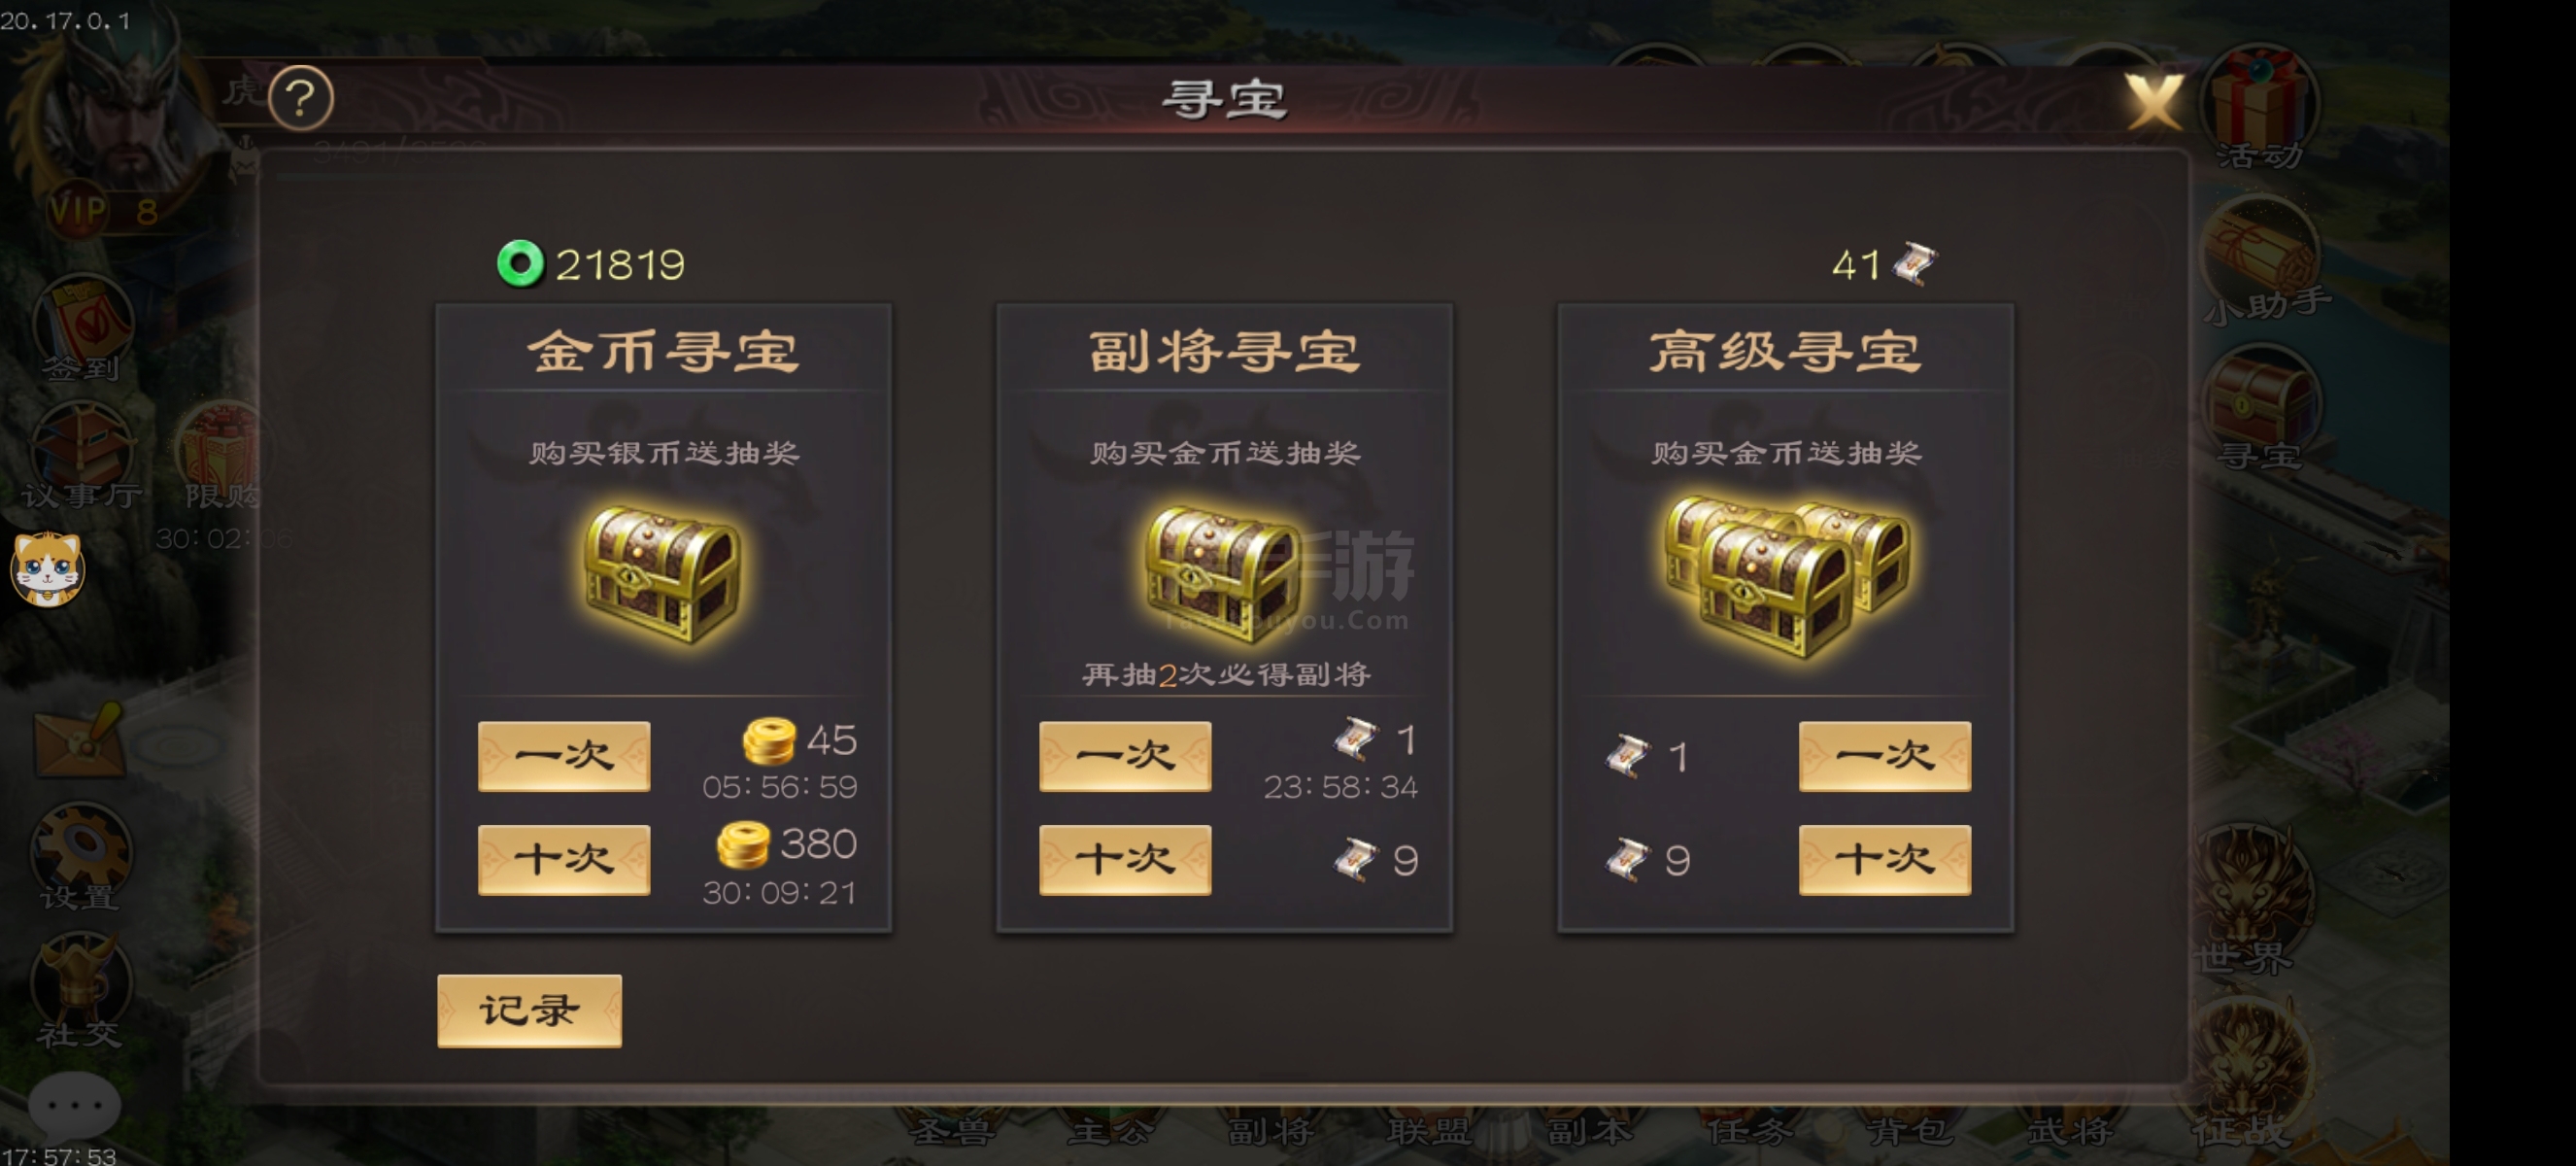This screenshot has width=2576, height=1166.
Task: Click 十次 under 高级寻宝
Action: click(x=1885, y=860)
